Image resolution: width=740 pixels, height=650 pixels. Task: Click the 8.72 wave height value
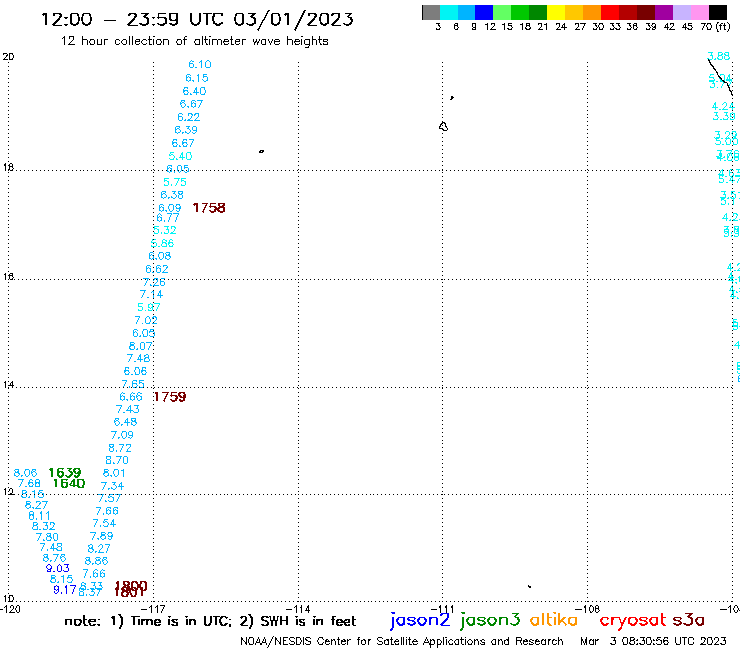point(120,448)
